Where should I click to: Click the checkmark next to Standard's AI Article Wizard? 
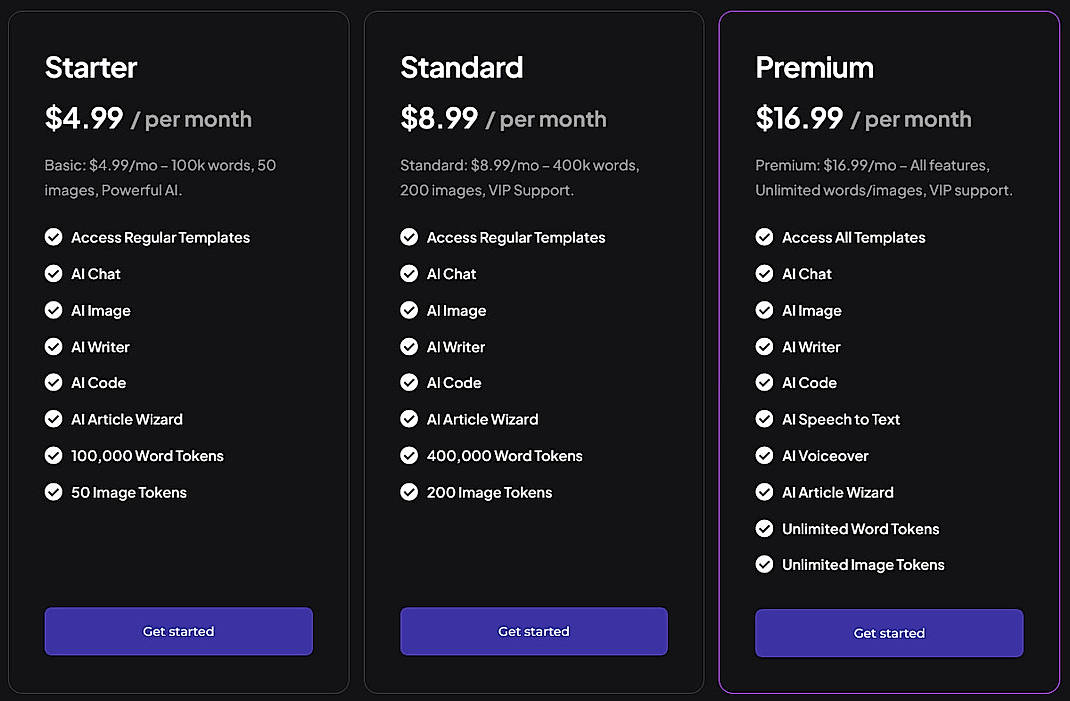click(409, 419)
